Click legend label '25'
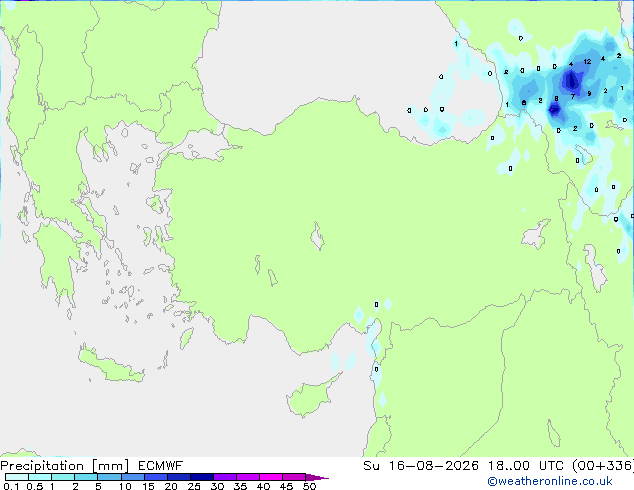The width and height of the screenshot is (634, 490). point(194,486)
